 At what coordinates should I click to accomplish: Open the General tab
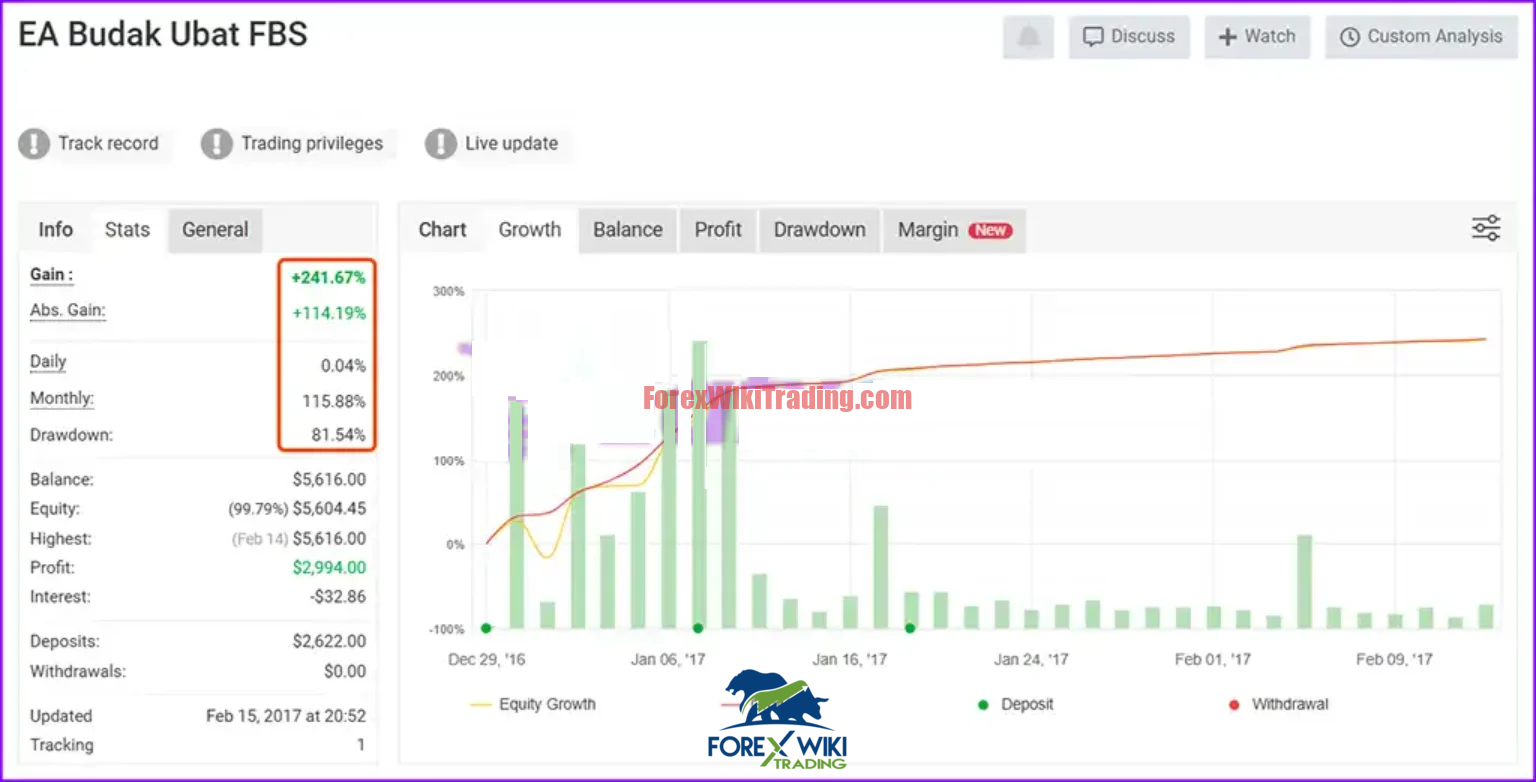[x=215, y=230]
